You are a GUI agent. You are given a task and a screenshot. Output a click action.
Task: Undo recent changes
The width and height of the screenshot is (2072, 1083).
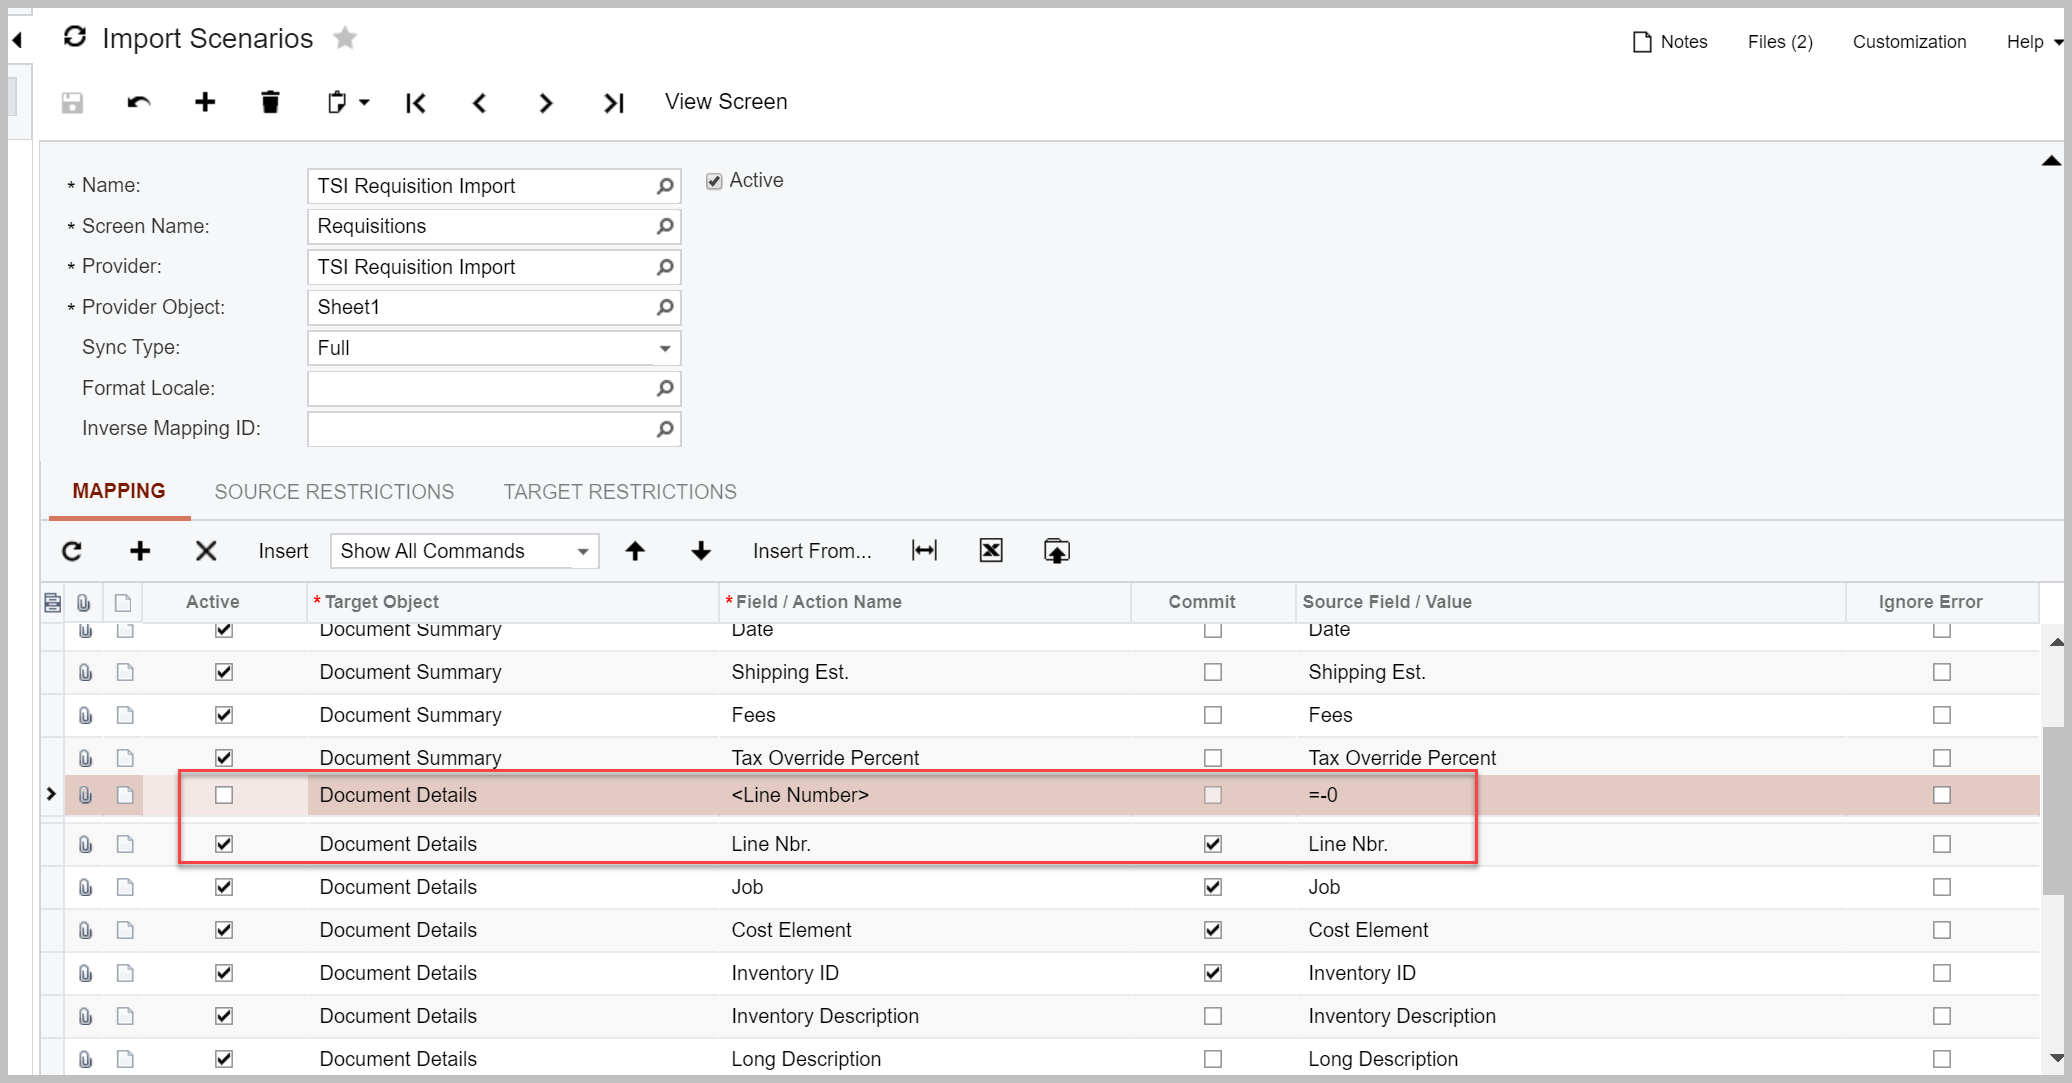click(x=139, y=102)
